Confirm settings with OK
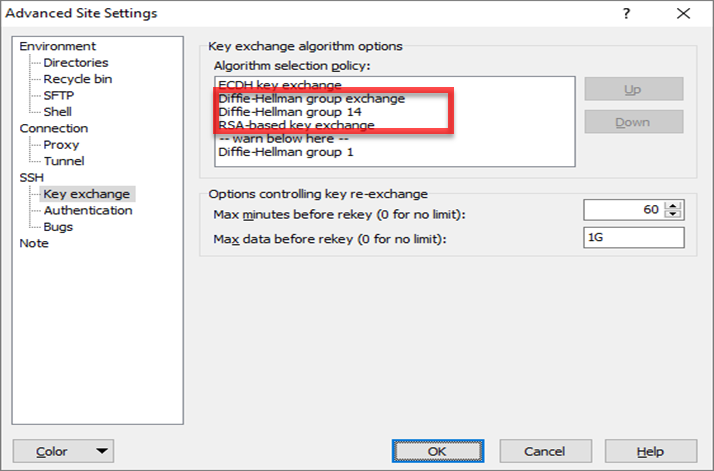Image resolution: width=714 pixels, height=471 pixels. pos(438,451)
